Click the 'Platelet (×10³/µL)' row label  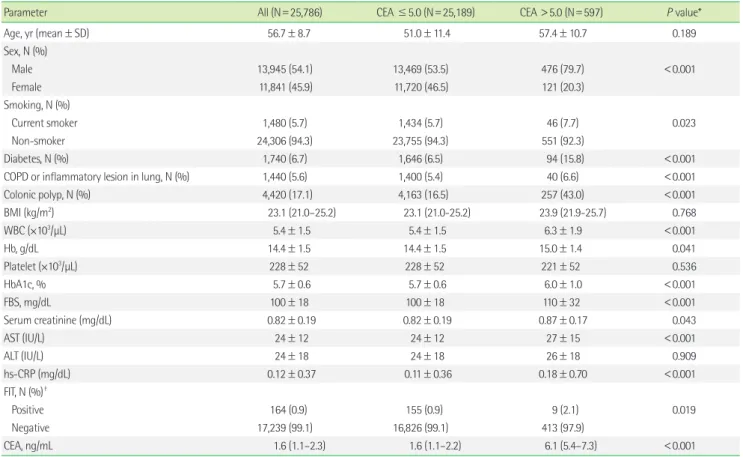coord(40,266)
